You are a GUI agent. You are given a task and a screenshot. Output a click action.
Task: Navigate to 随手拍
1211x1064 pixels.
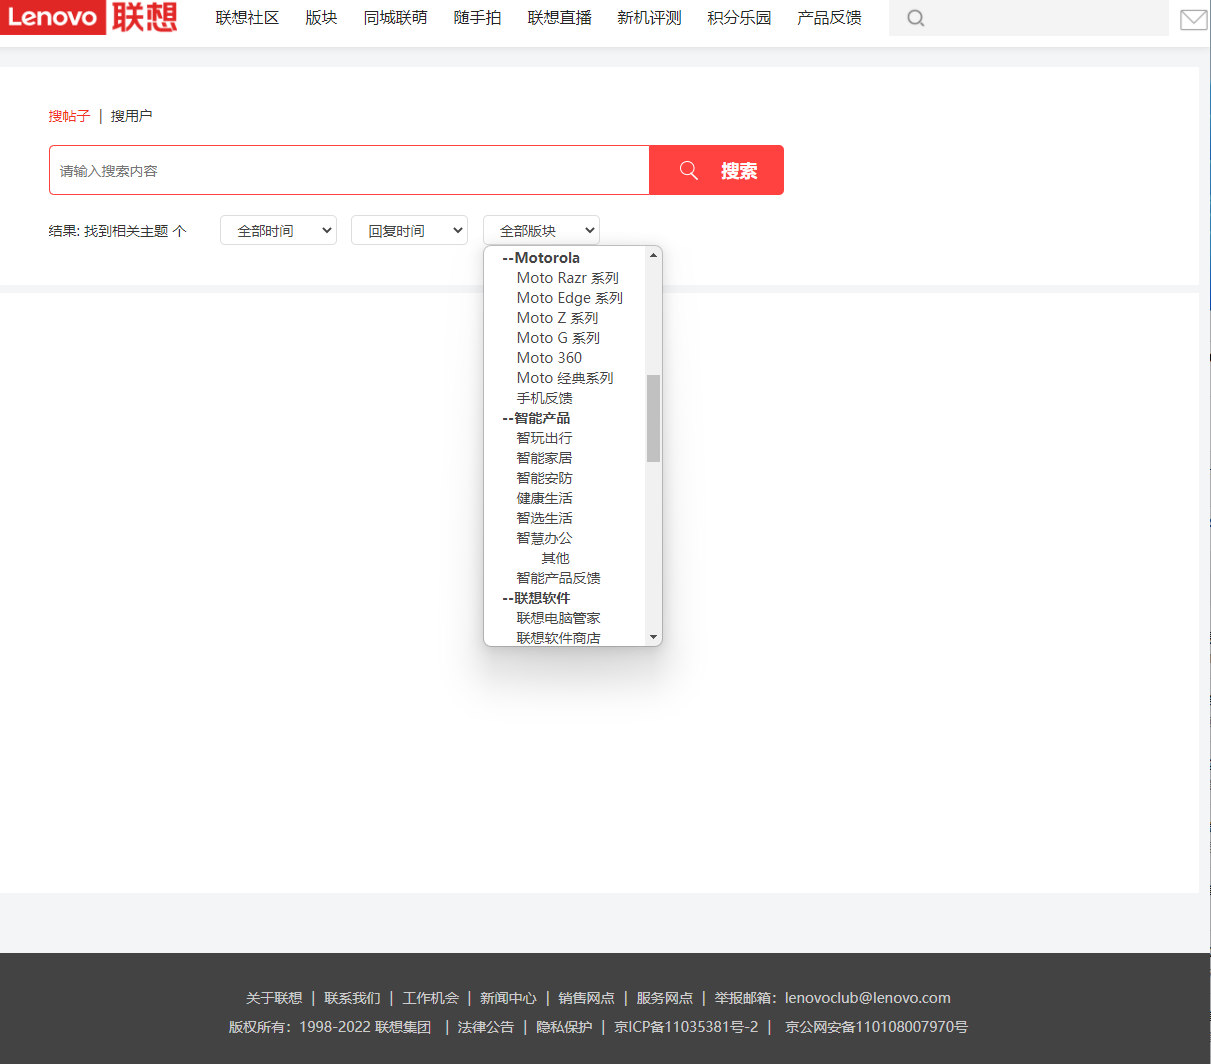click(x=477, y=18)
